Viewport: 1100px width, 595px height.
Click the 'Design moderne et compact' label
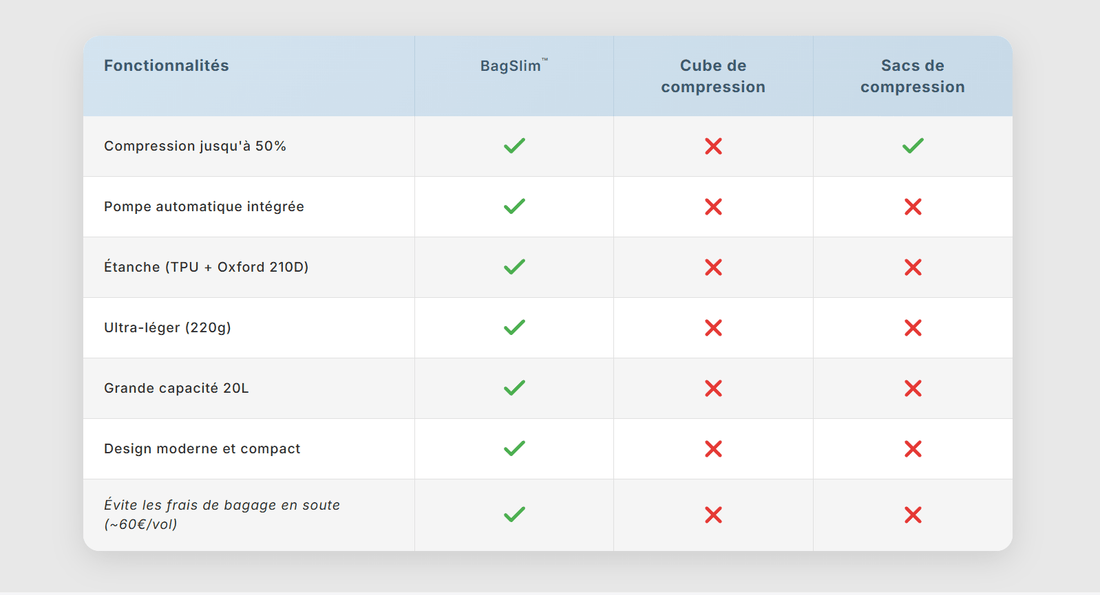pyautogui.click(x=202, y=448)
